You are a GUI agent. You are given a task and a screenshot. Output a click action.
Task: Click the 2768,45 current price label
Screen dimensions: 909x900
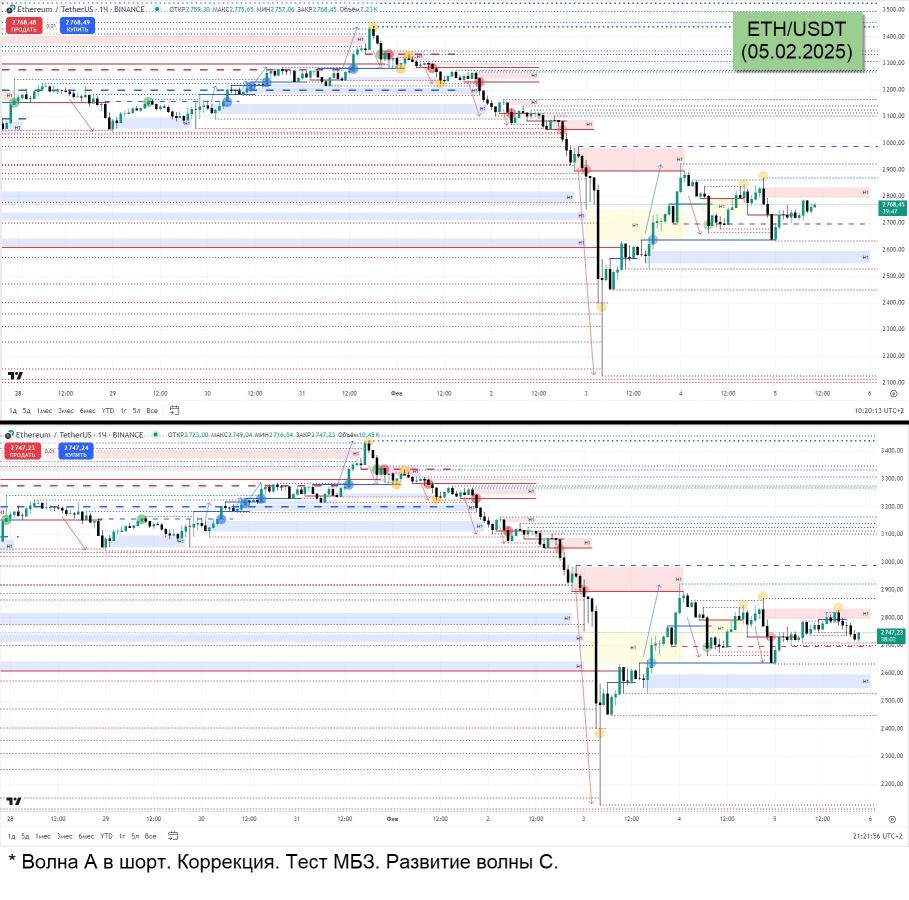(891, 204)
